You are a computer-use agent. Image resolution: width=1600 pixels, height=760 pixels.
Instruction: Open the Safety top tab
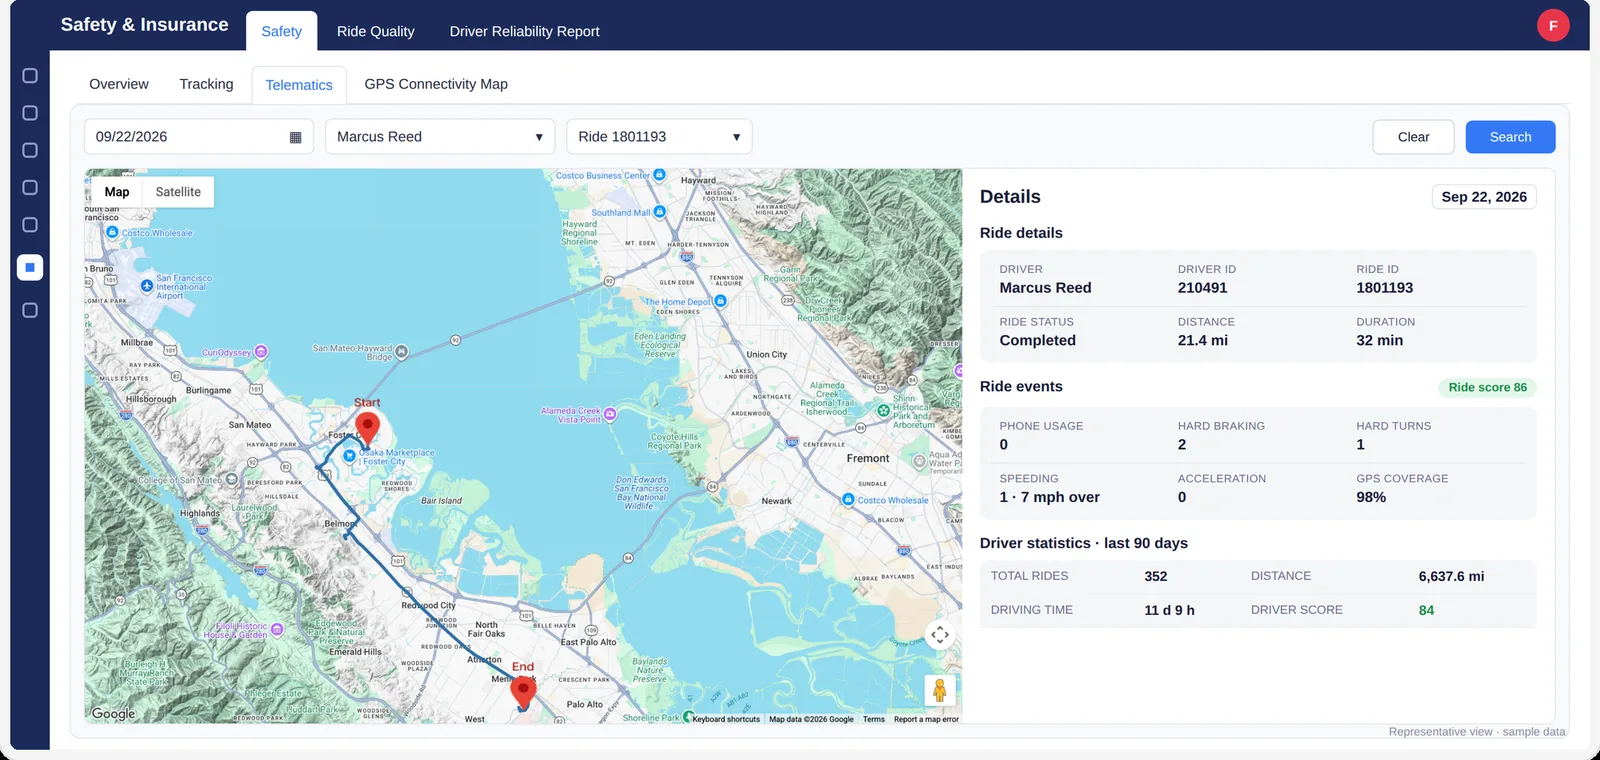(281, 31)
